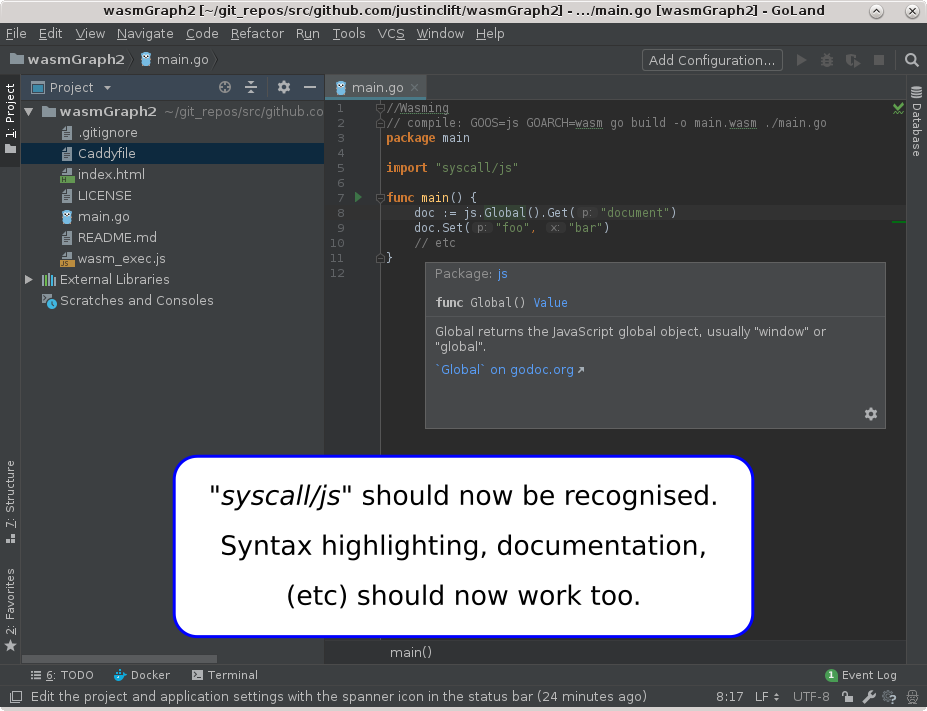This screenshot has width=927, height=711.
Task: Click the gear icon left of Hector in status bar
Action: tap(889, 697)
